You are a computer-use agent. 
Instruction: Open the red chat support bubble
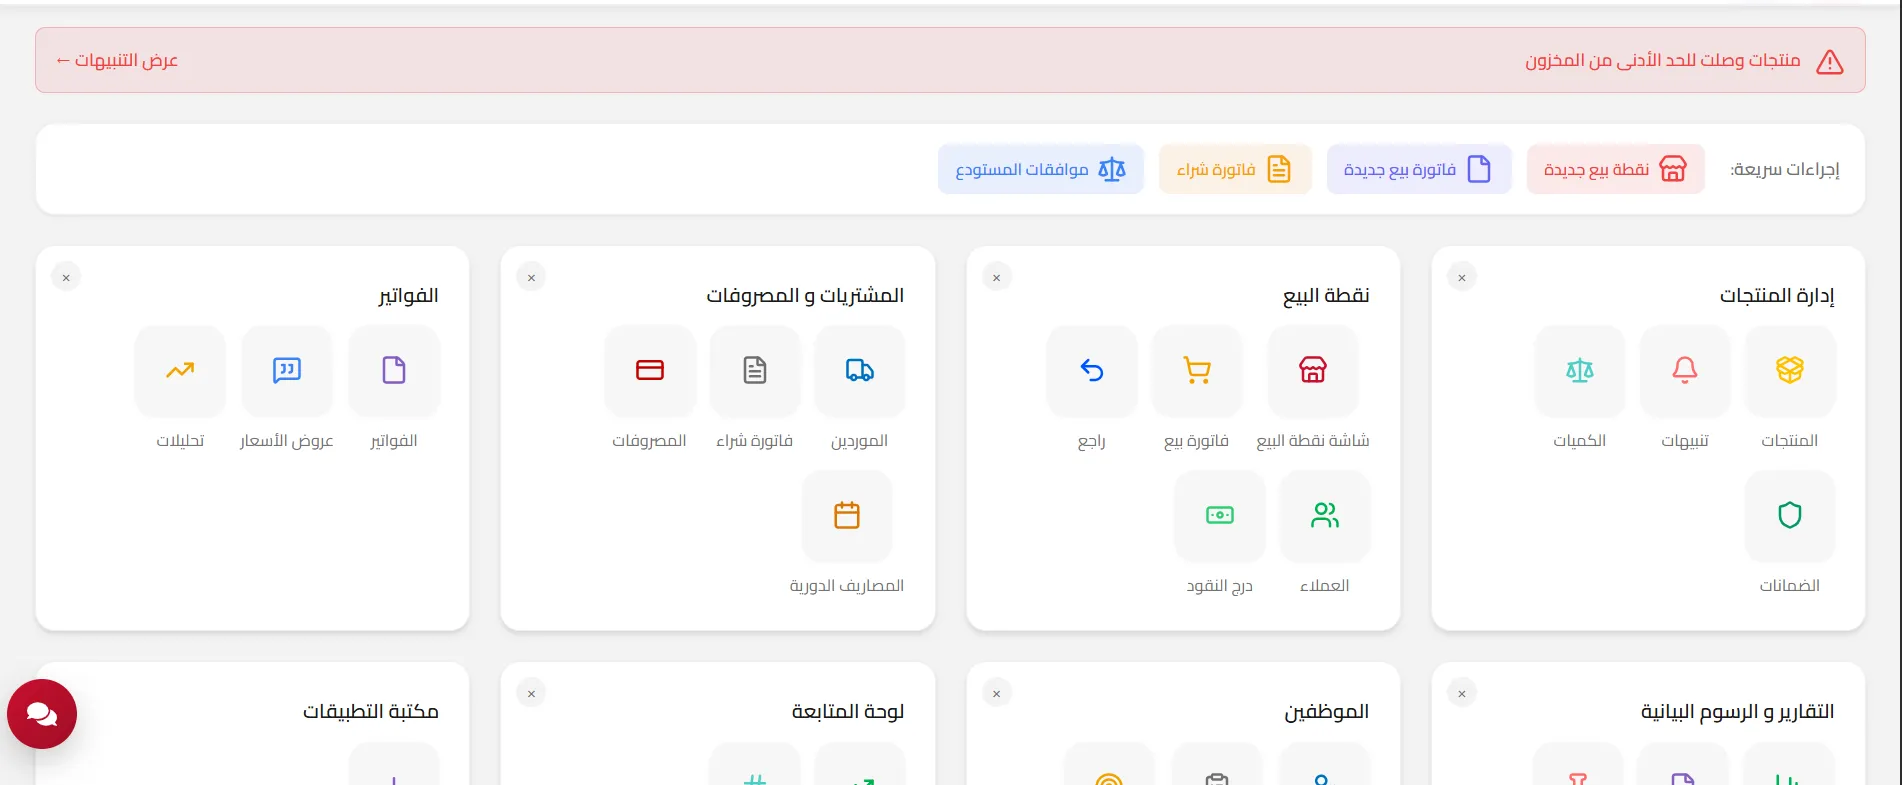42,714
